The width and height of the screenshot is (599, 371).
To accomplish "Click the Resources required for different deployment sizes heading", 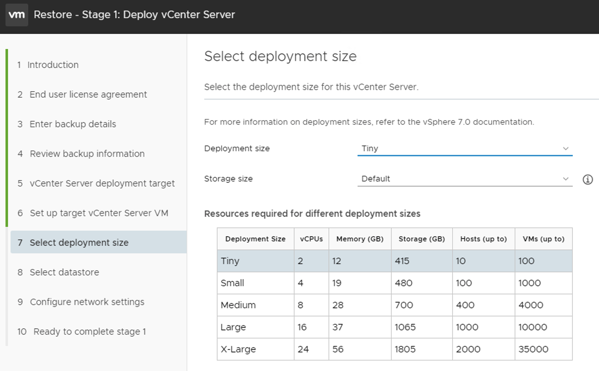I will pos(312,214).
